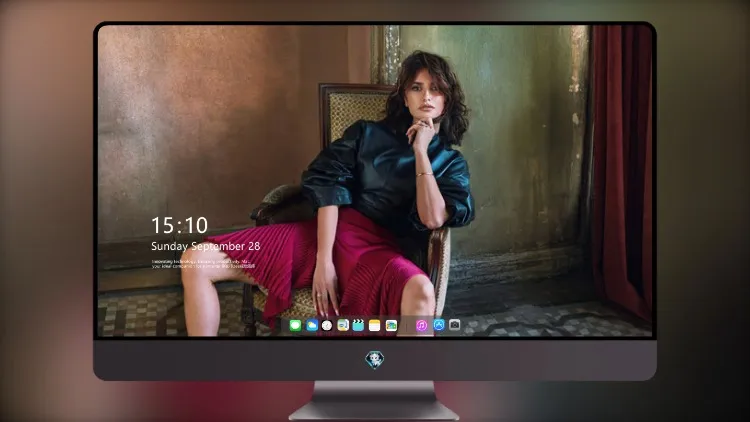Open the blue App Store icon
Image resolution: width=750 pixels, height=422 pixels.
click(439, 325)
